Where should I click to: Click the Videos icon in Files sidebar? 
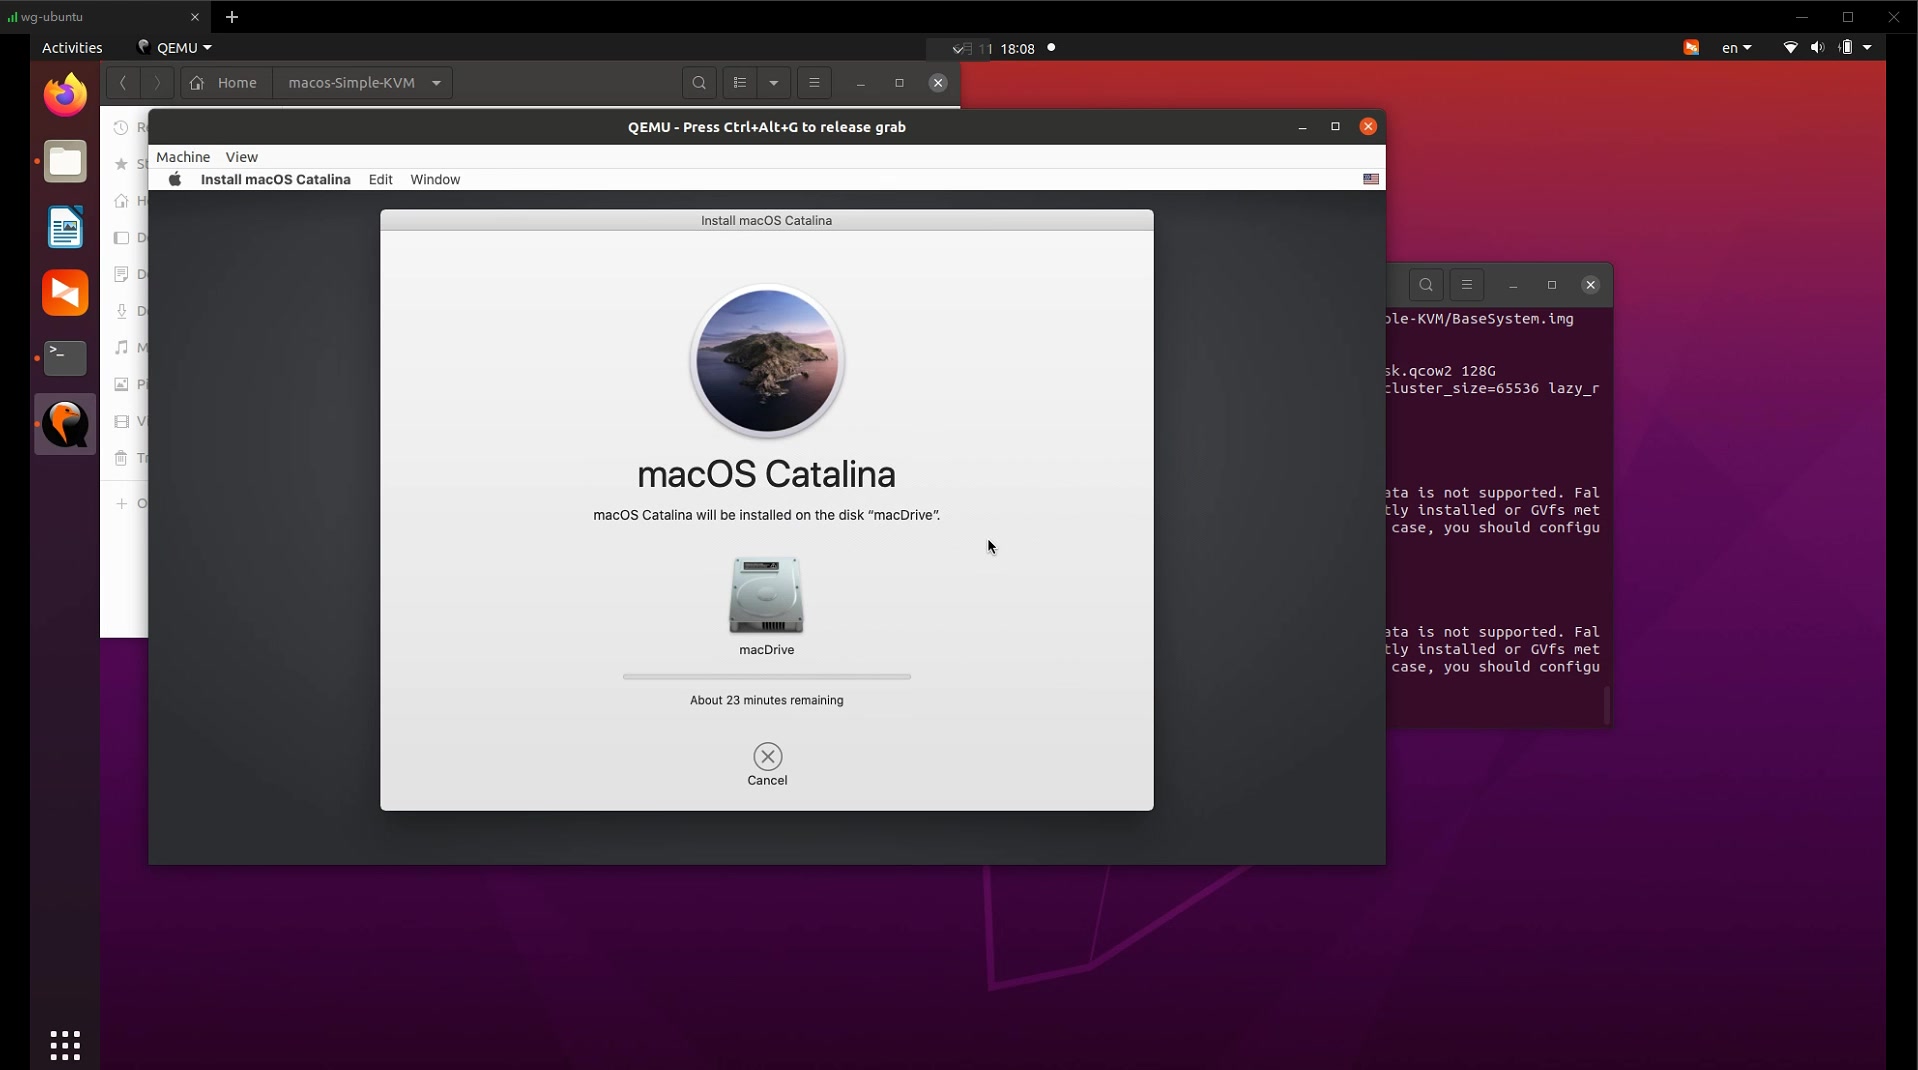(121, 422)
